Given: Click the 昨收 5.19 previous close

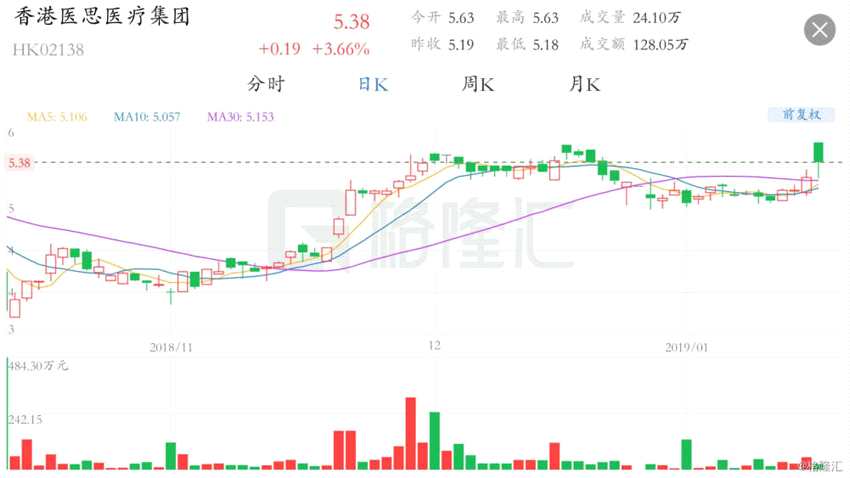Looking at the screenshot, I should 442,44.
